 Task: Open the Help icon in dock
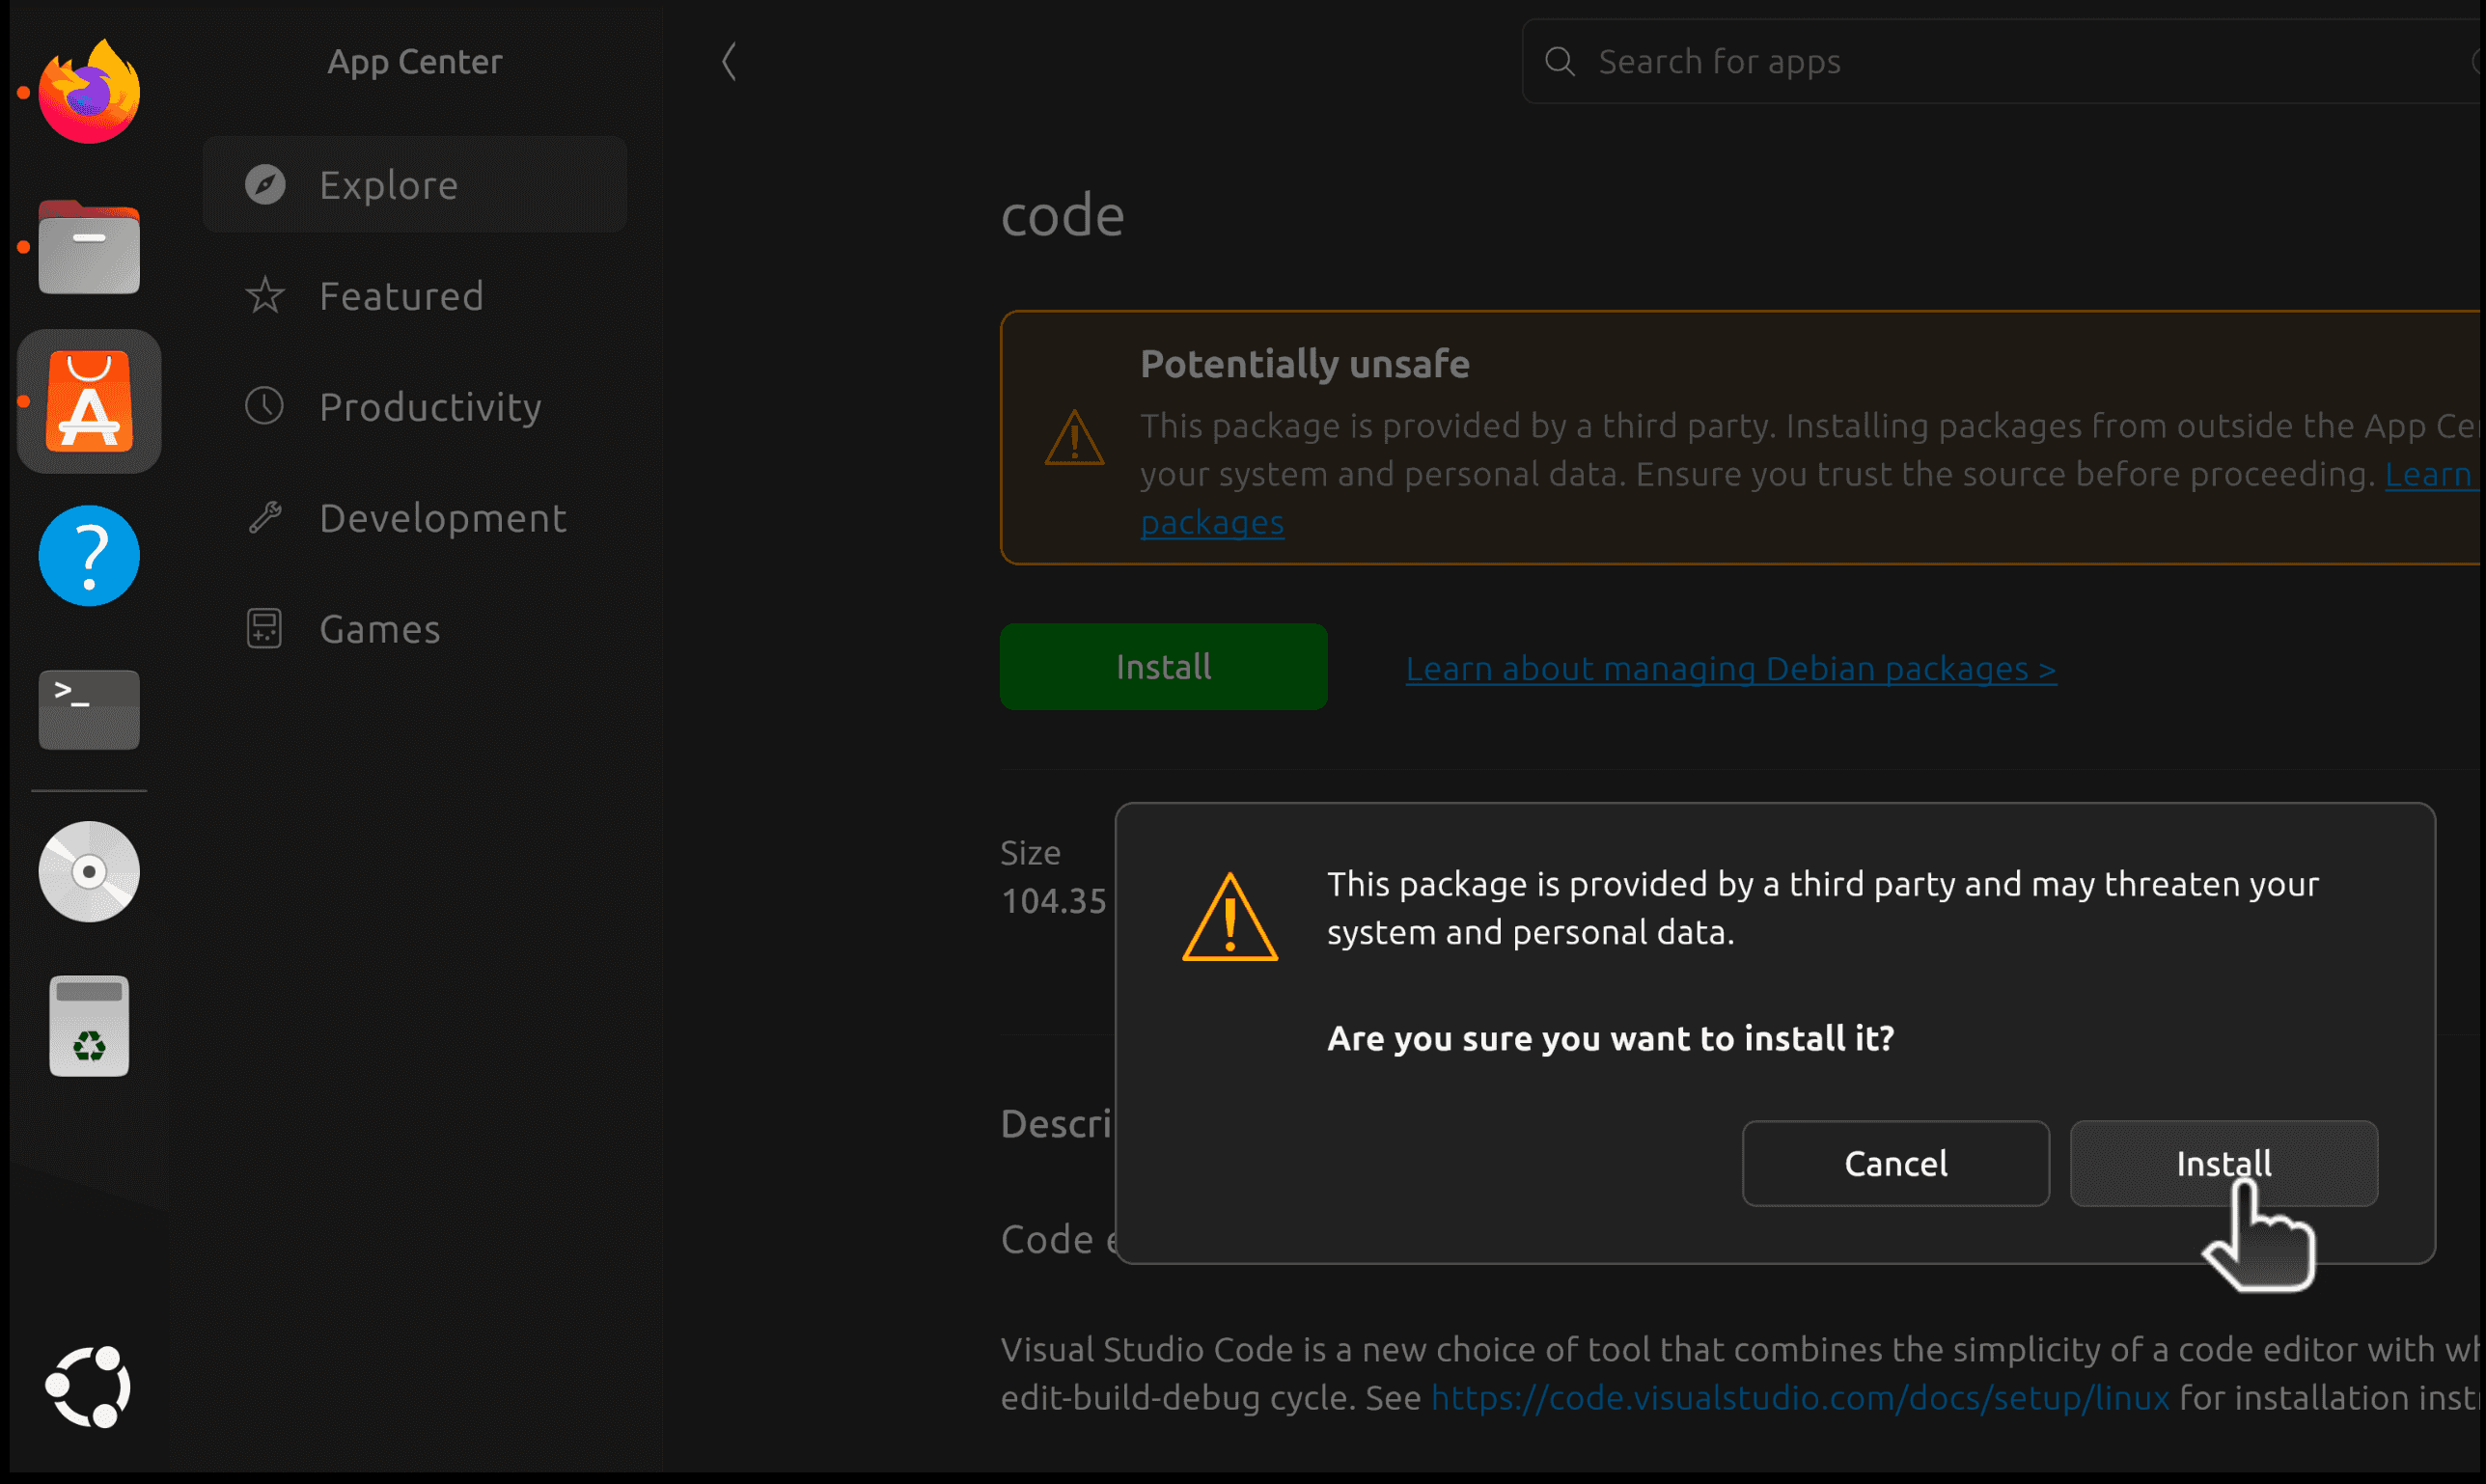[89, 556]
